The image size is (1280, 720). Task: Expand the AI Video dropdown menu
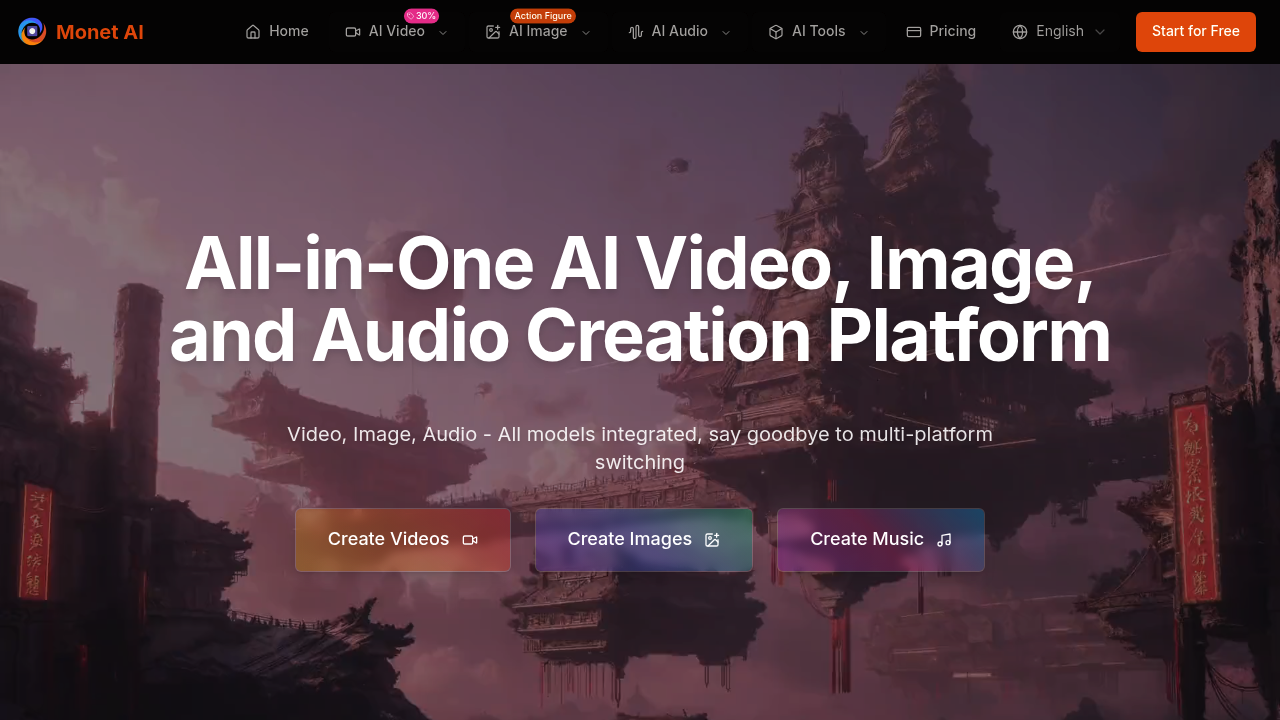click(441, 32)
